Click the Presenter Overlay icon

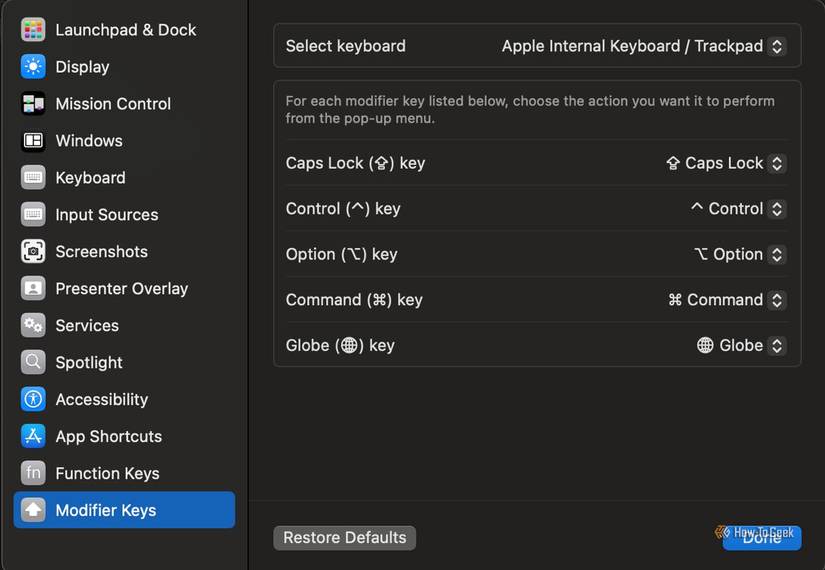pos(33,288)
